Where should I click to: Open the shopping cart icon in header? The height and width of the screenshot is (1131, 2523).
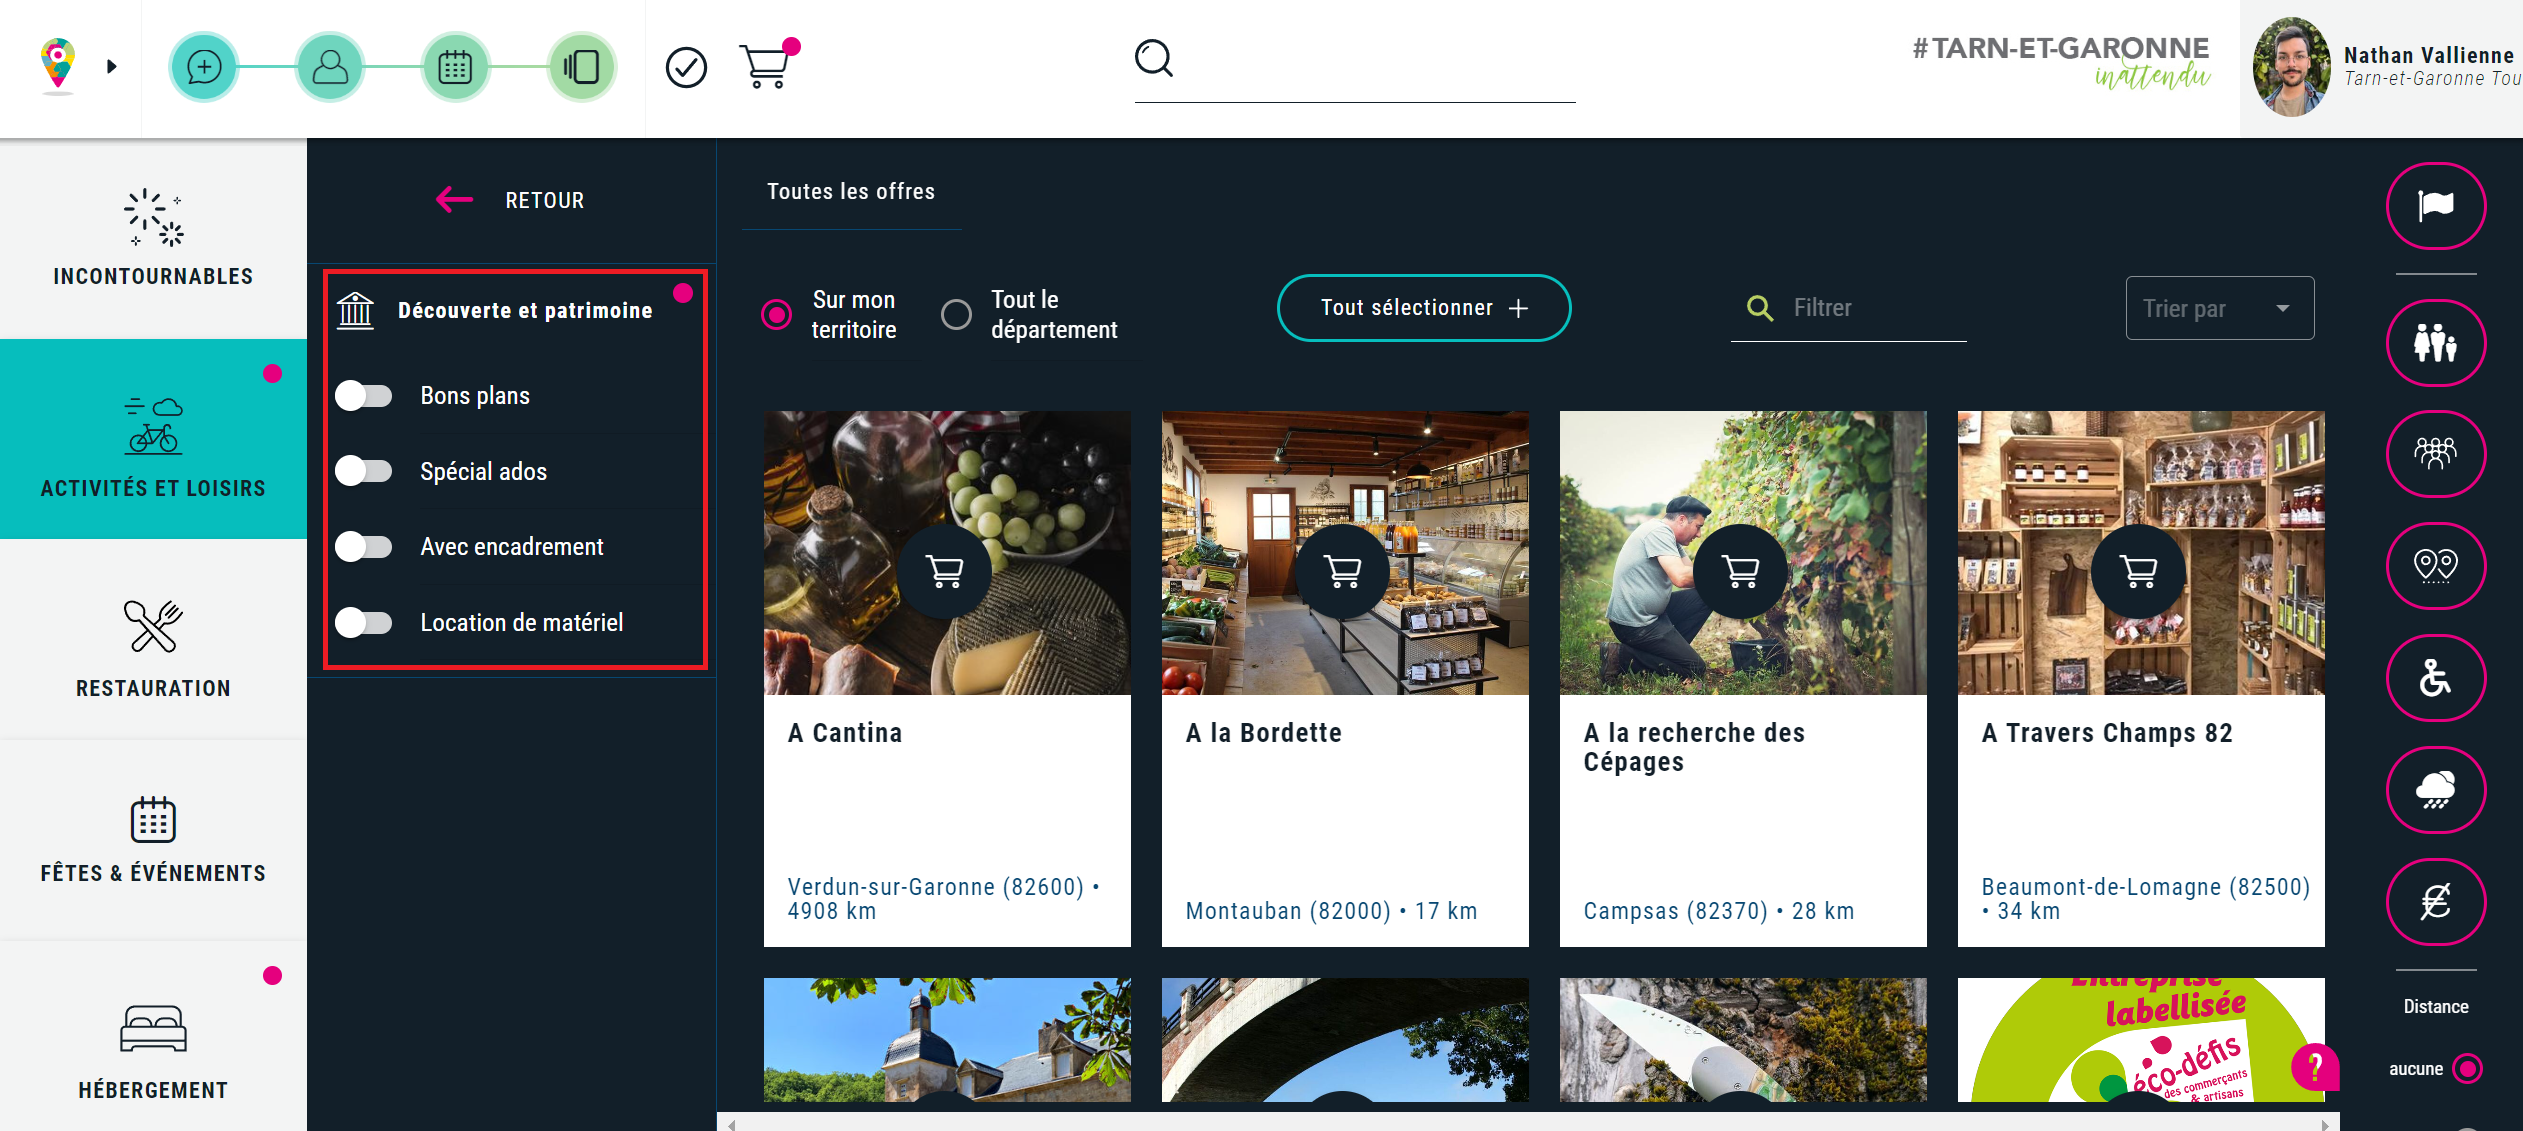765,67
